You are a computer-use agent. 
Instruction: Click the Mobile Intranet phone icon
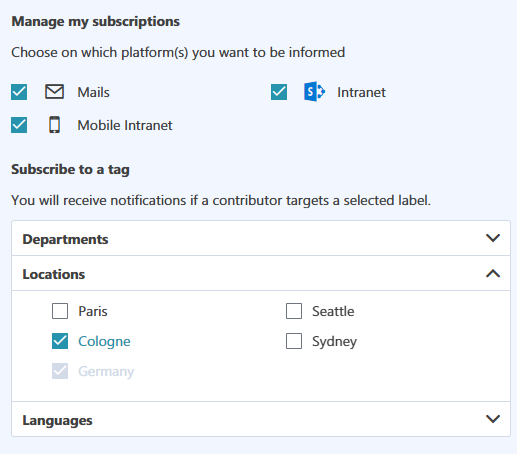(x=55, y=125)
